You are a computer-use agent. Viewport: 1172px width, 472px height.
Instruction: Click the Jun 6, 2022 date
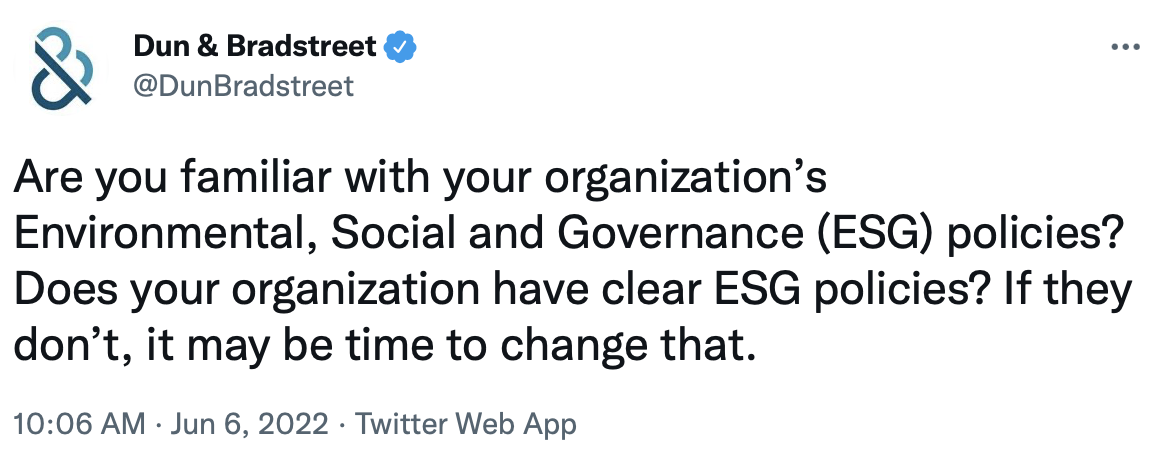tap(248, 424)
